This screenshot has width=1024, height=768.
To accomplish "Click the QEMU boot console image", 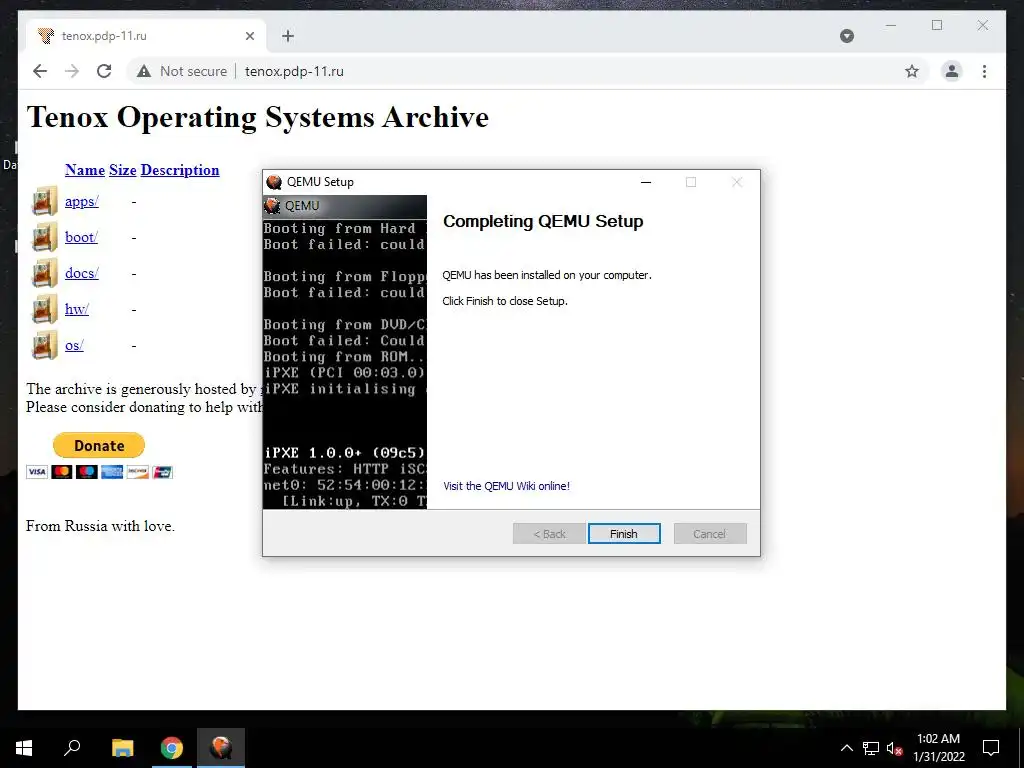I will 345,352.
